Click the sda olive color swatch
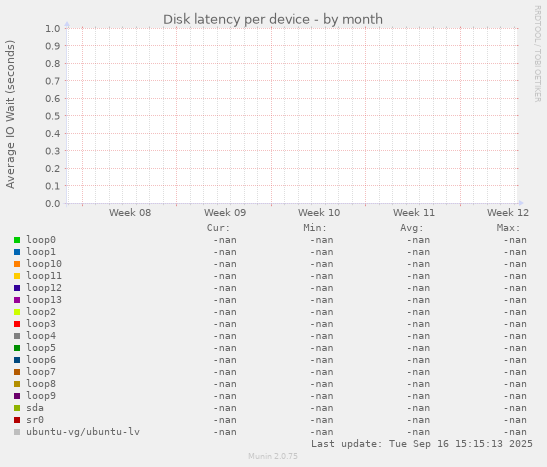The image size is (547, 467). point(17,408)
